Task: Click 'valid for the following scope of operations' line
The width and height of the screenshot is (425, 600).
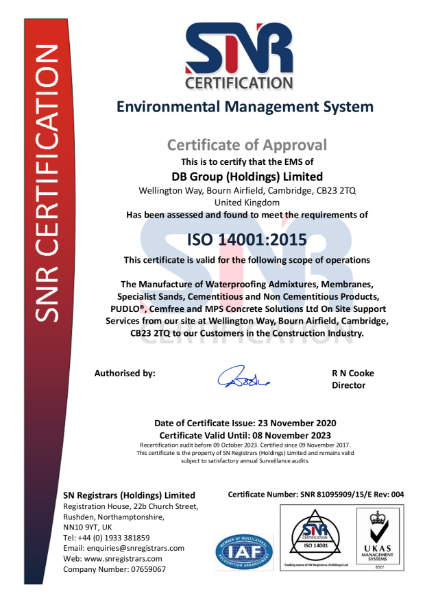Action: pyautogui.click(x=247, y=260)
